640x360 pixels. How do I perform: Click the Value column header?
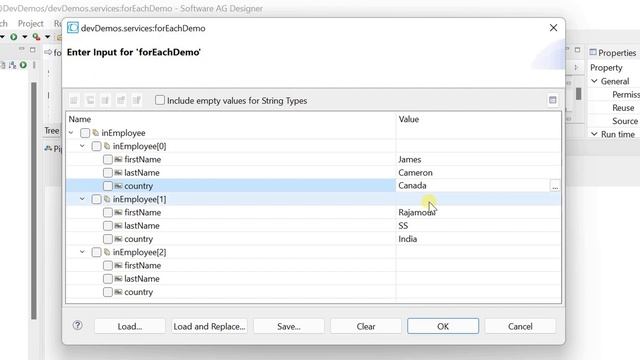point(478,119)
